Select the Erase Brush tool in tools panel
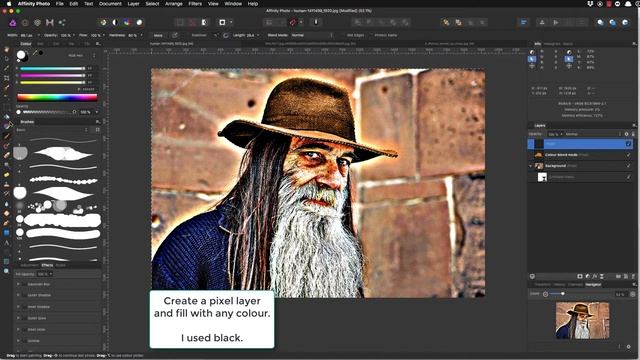This screenshot has height=360, width=640. pos(7,155)
